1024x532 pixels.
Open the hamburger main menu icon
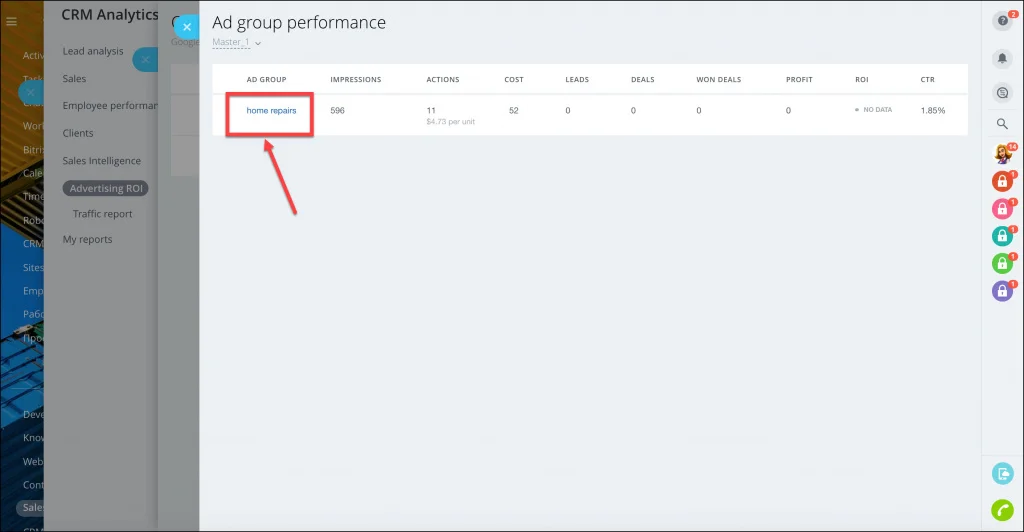pos(11,22)
